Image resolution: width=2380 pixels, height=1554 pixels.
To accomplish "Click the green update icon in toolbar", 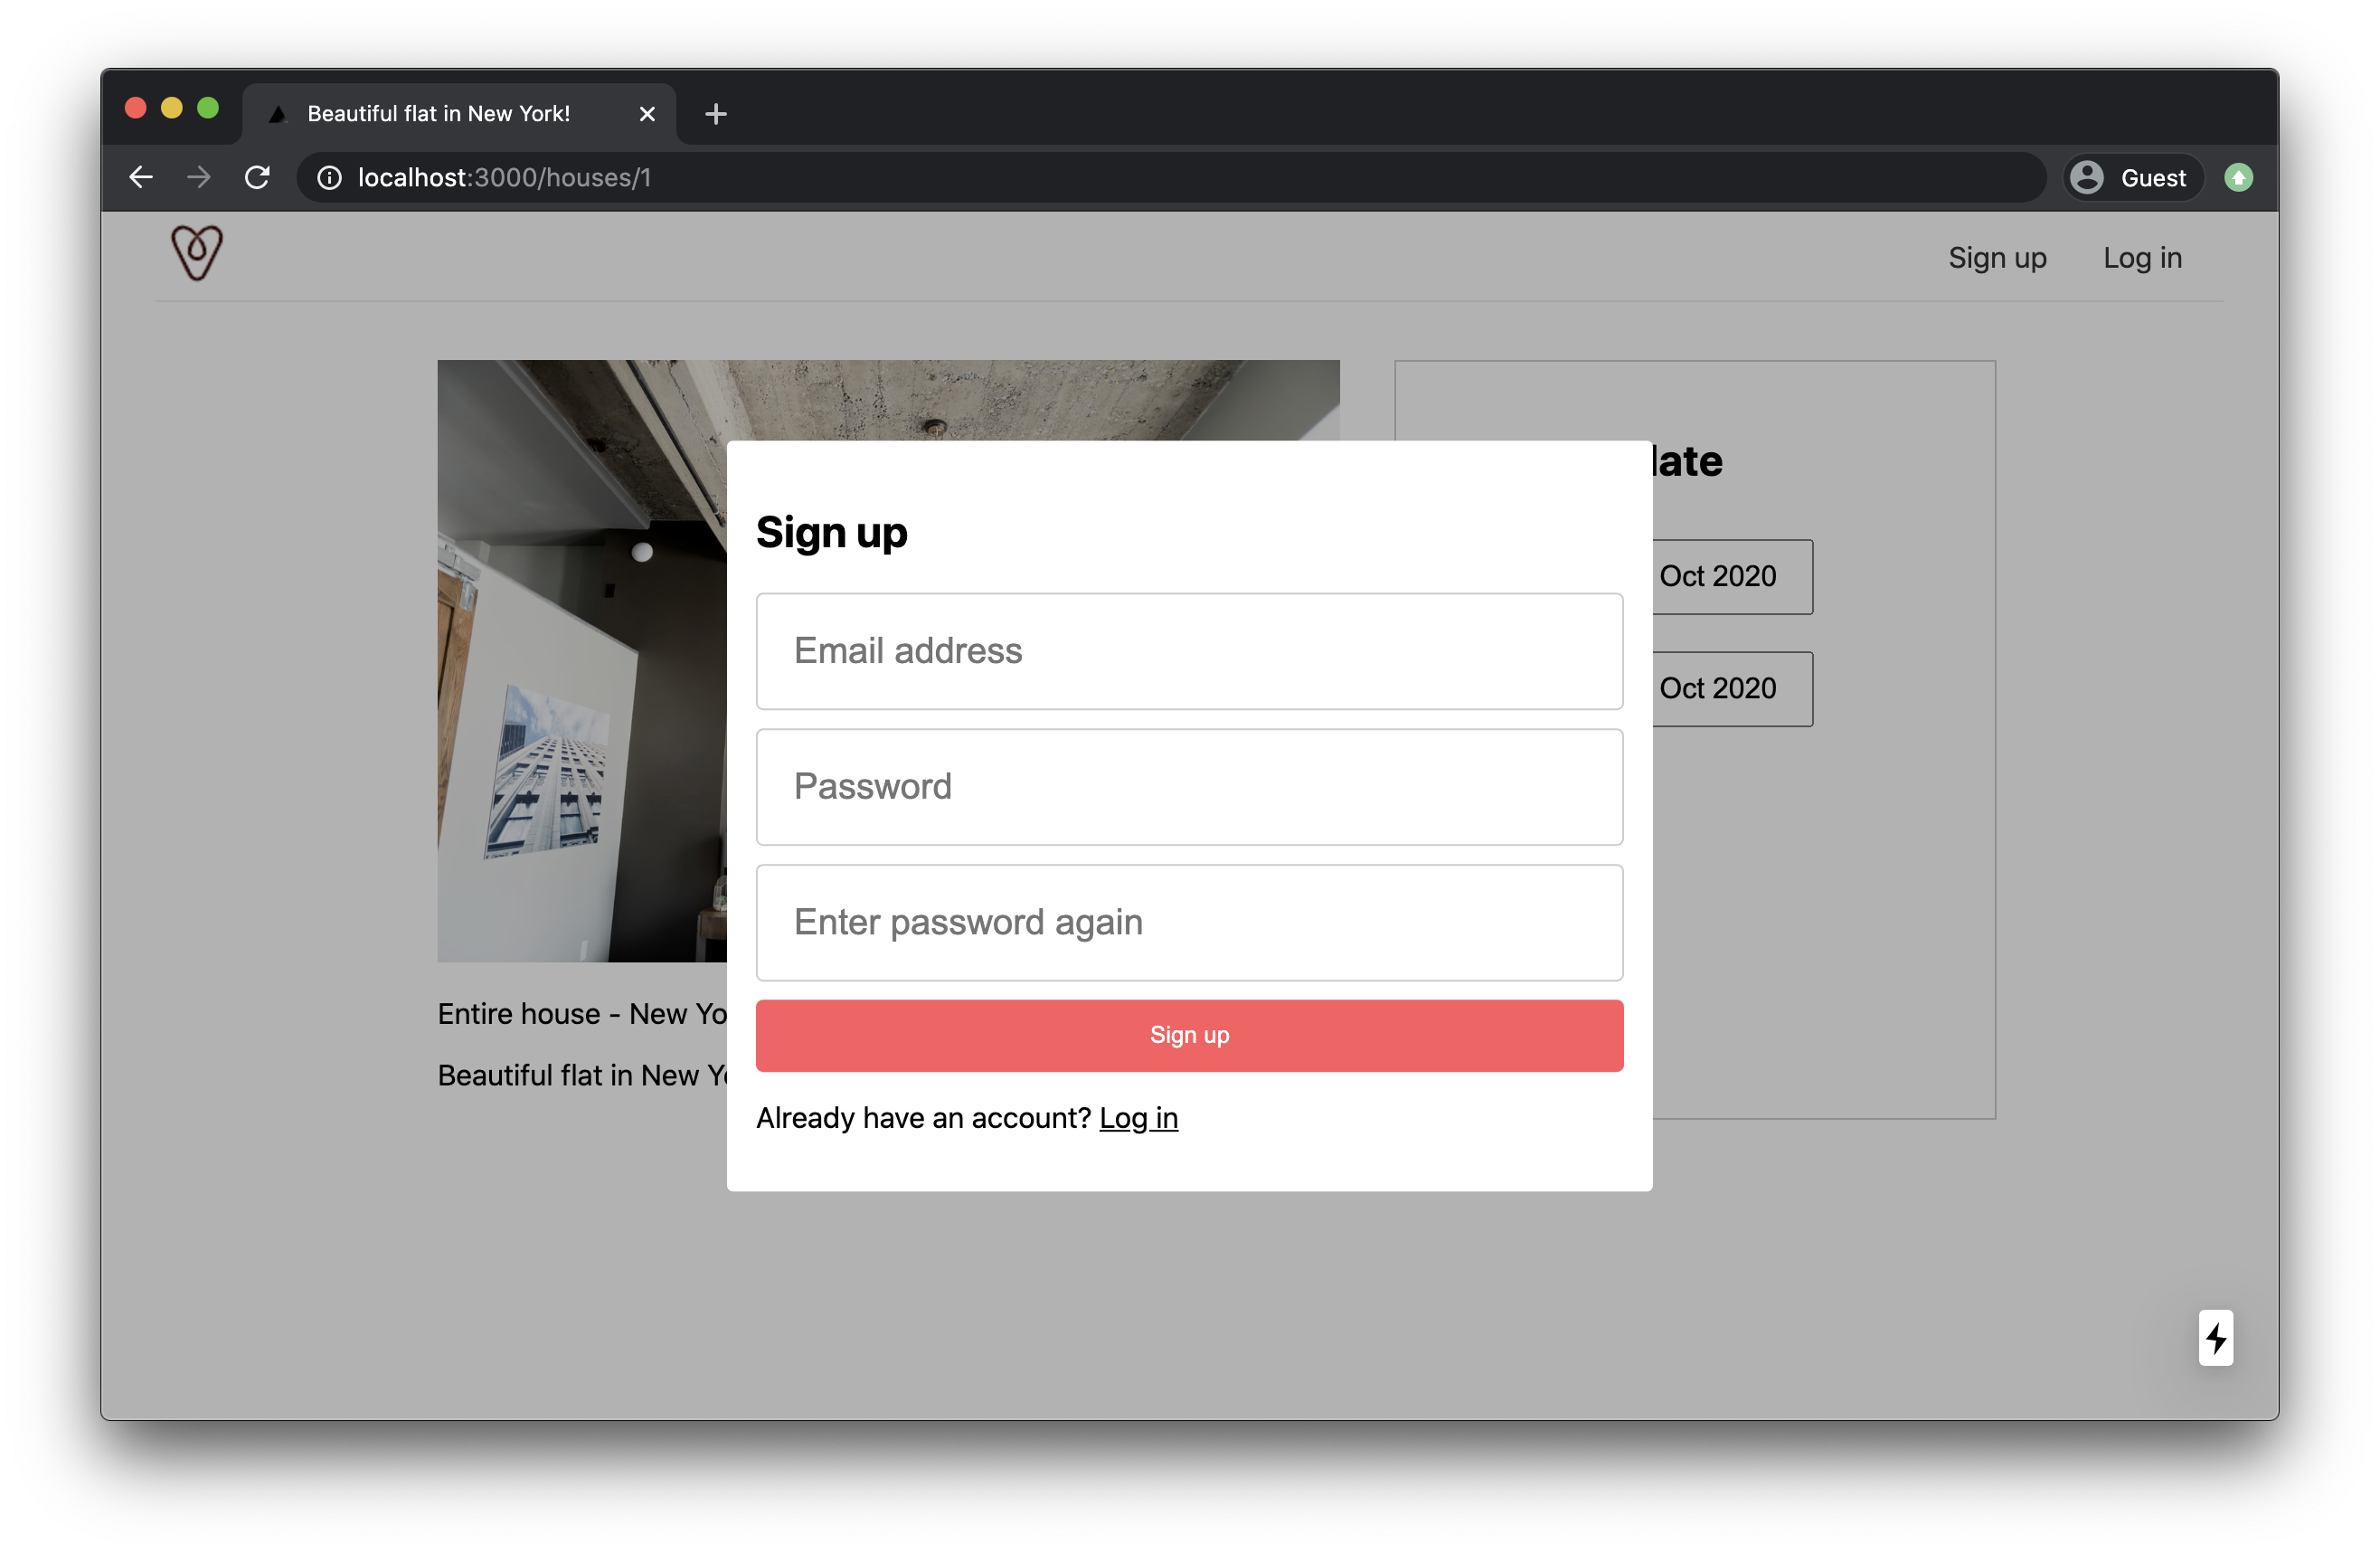I will coord(2238,177).
